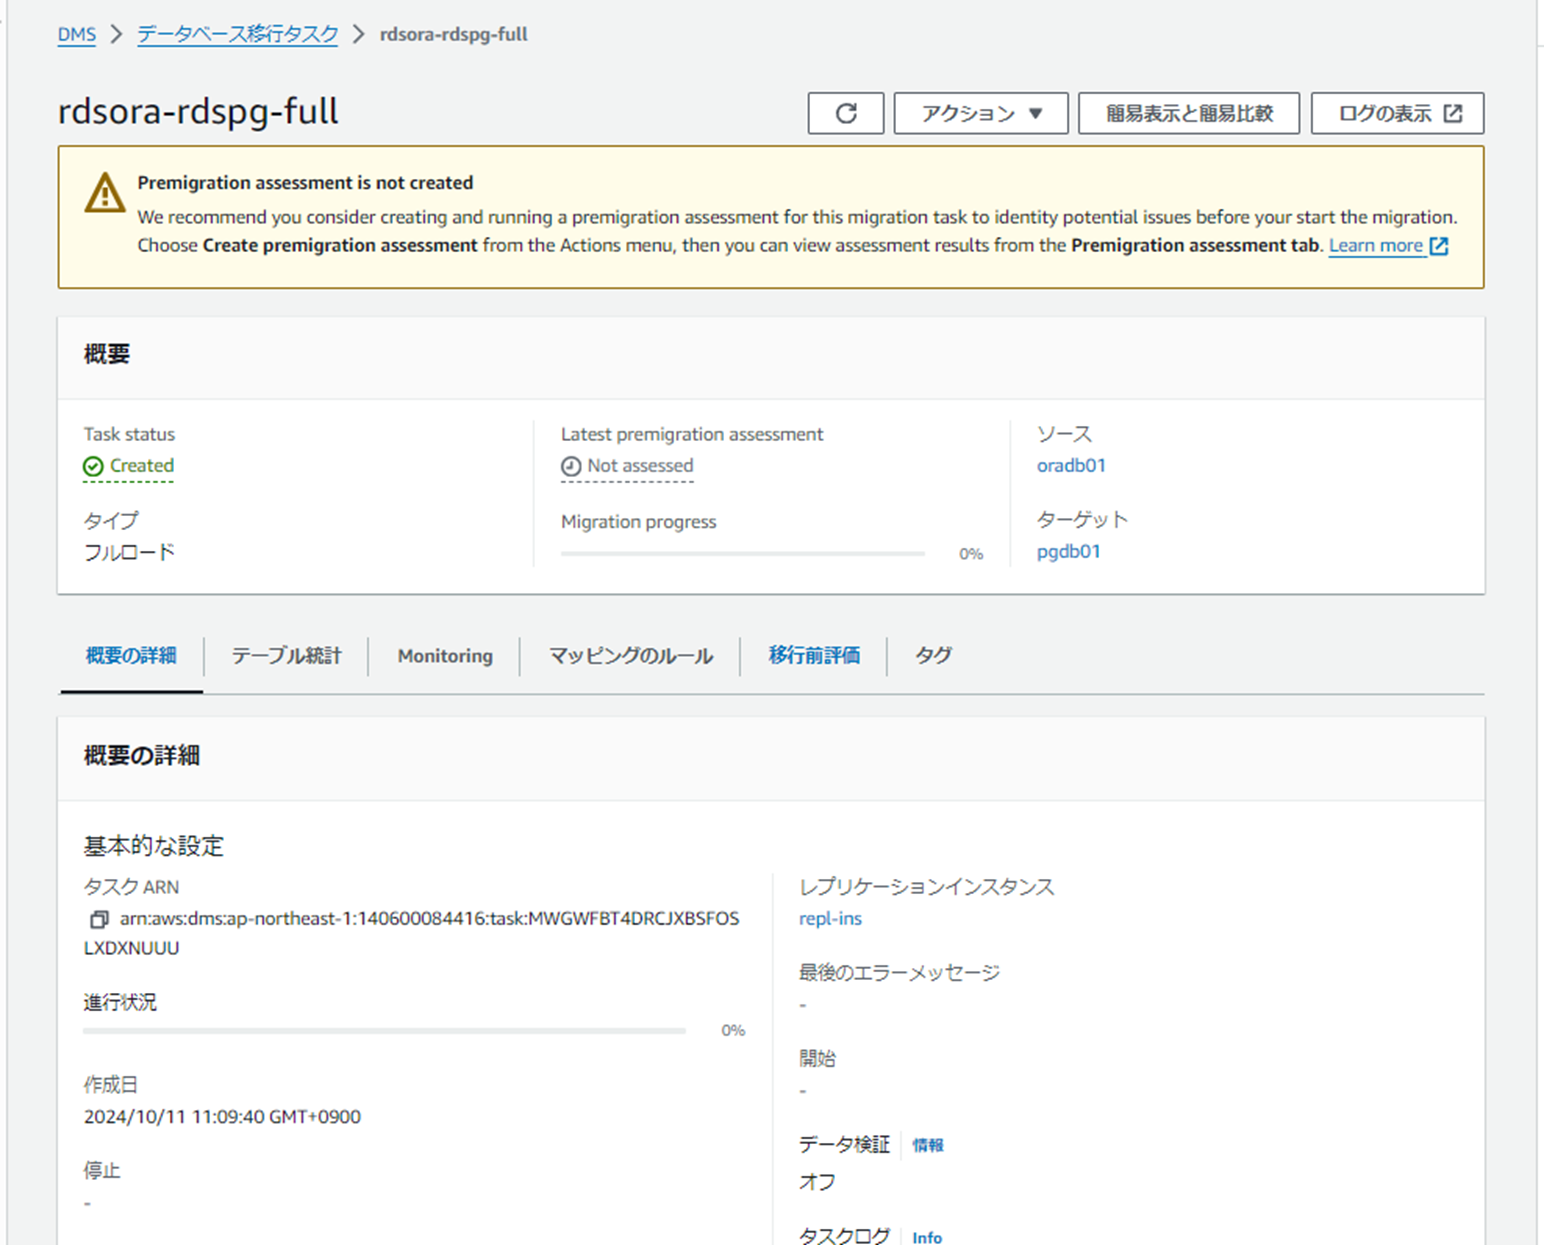This screenshot has width=1544, height=1245.
Task: Open ログの表示 in new window
Action: pyautogui.click(x=1397, y=113)
